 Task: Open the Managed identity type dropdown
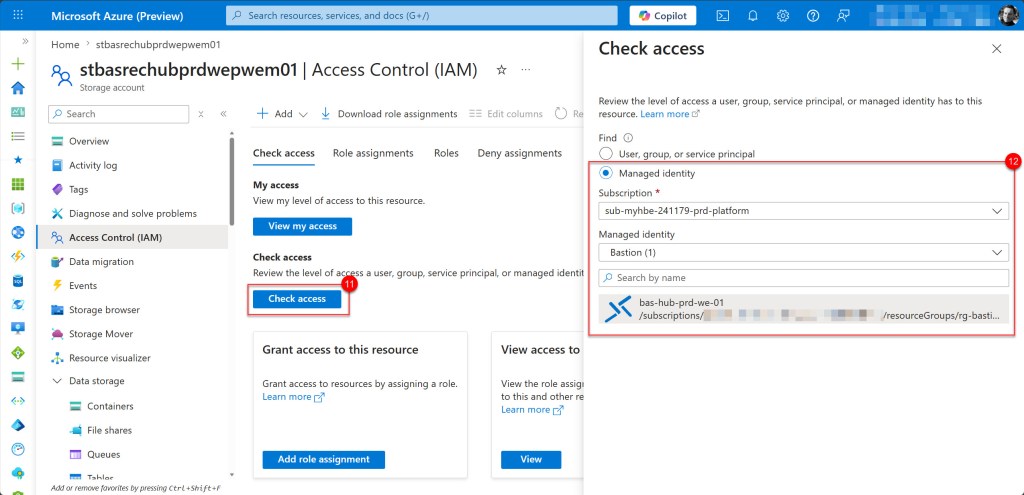pyautogui.click(x=803, y=253)
